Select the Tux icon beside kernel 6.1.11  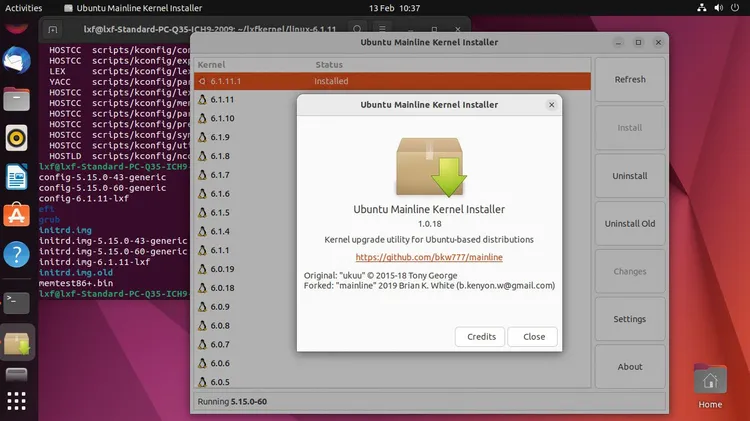(x=202, y=100)
